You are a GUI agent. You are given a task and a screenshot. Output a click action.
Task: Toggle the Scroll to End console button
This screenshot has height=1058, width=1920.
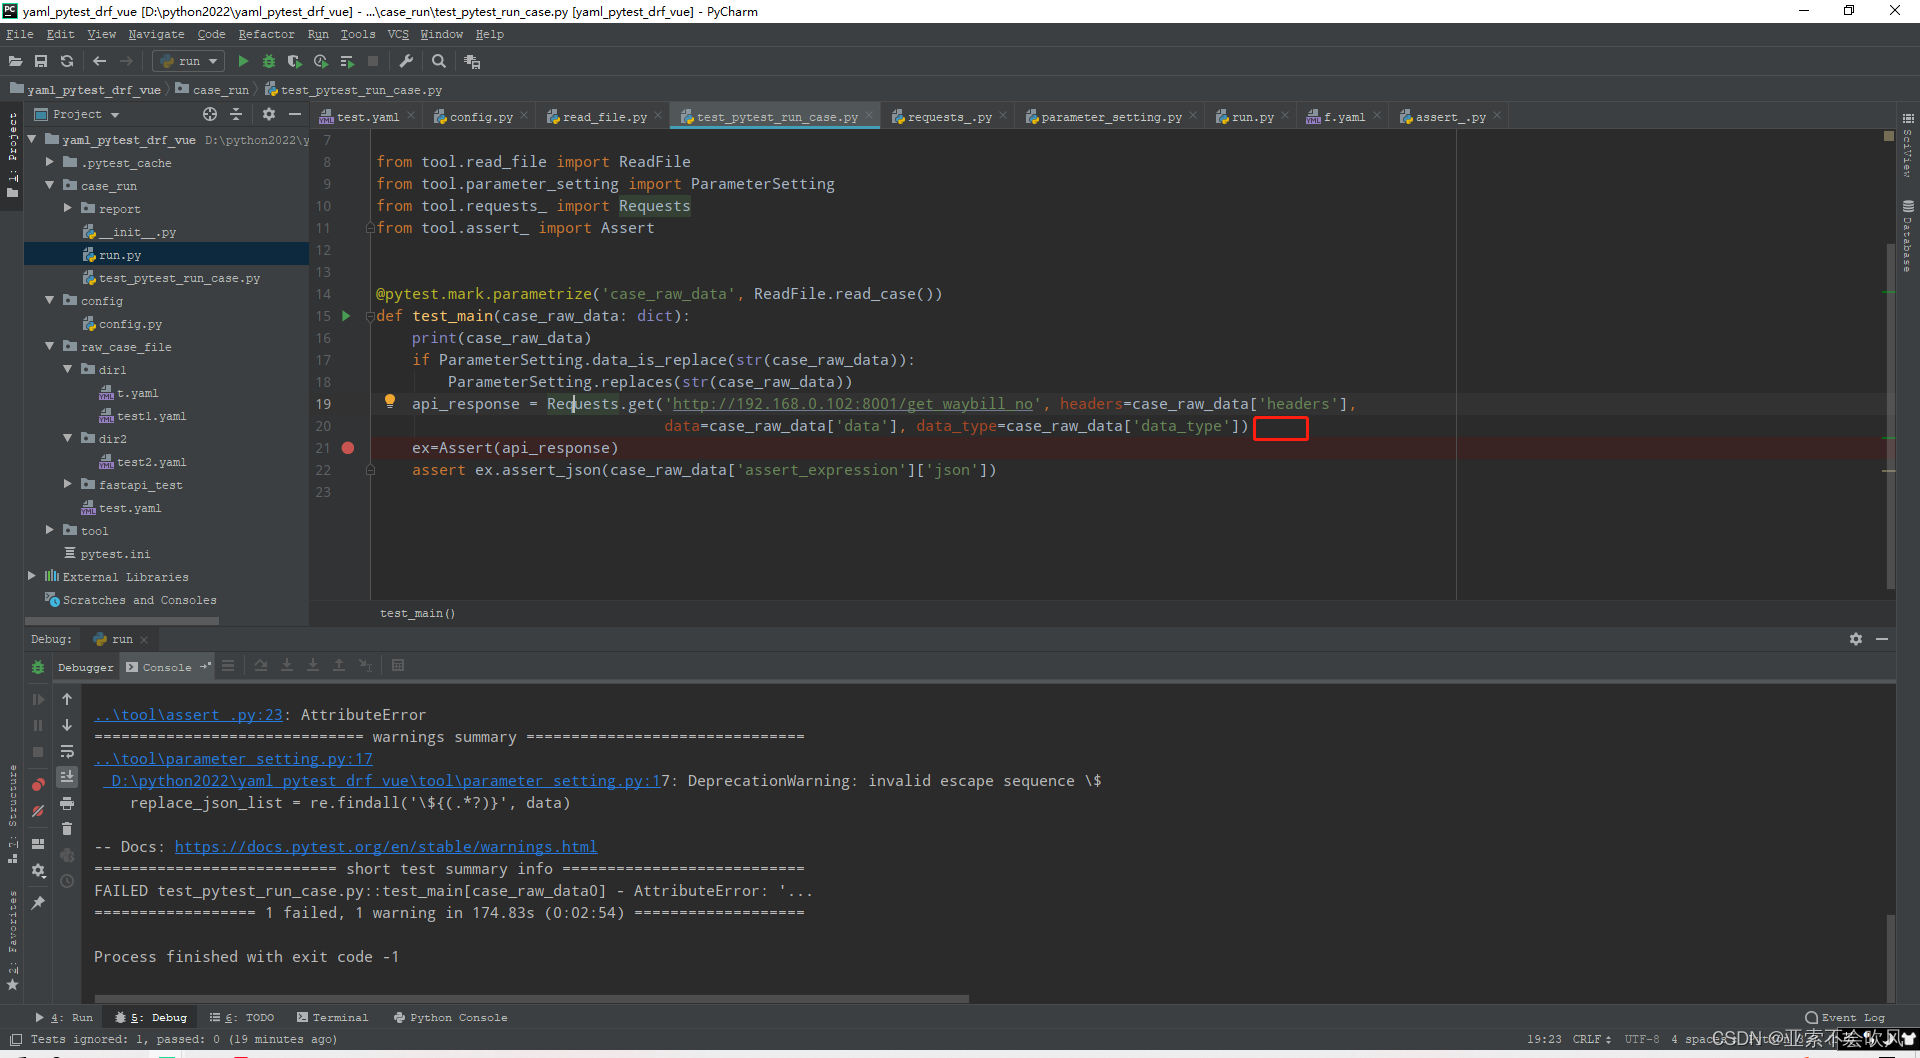tap(67, 777)
